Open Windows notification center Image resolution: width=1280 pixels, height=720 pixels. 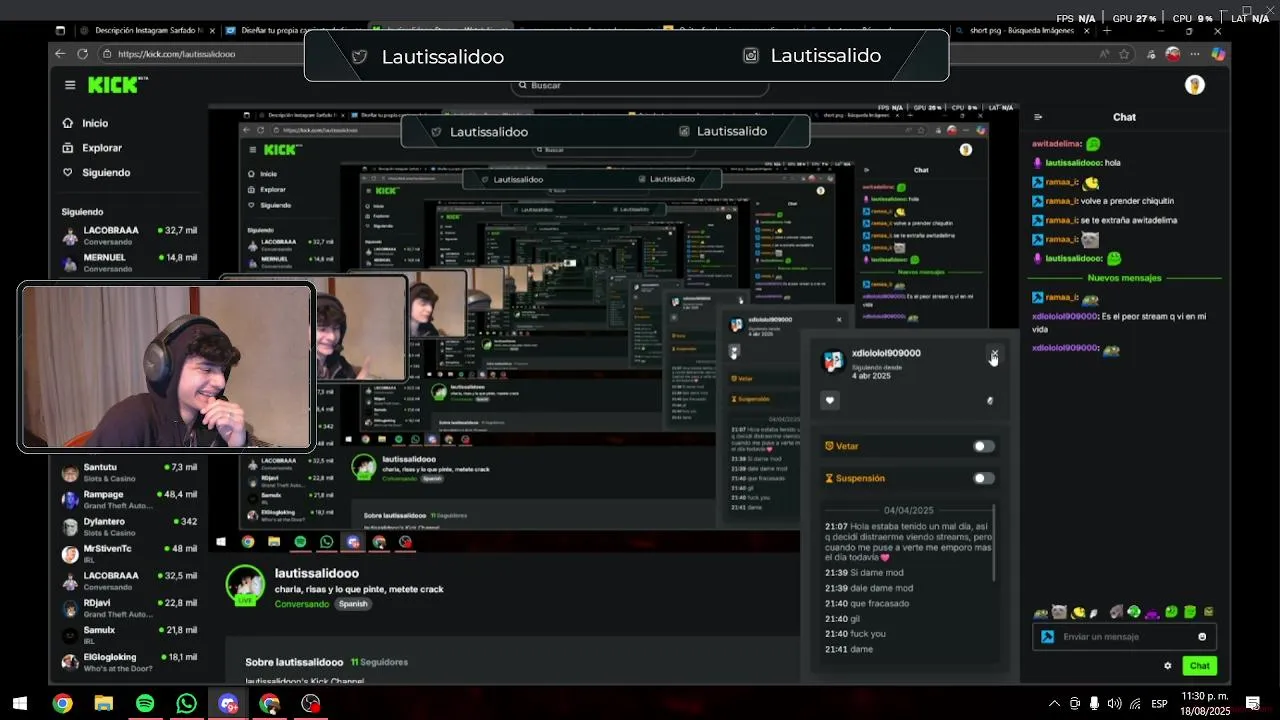[1252, 703]
